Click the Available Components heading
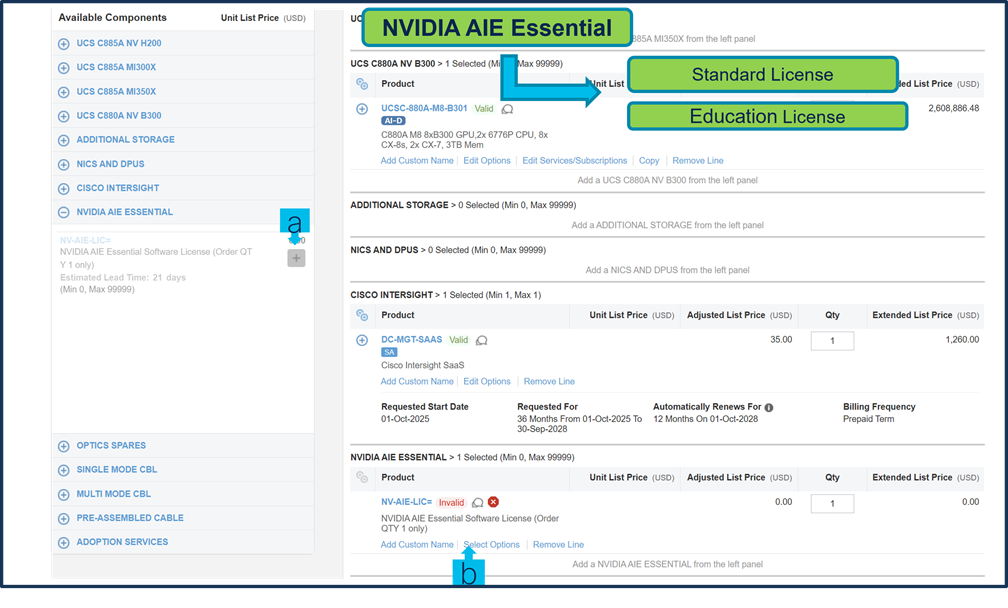Image resolution: width=1008 pixels, height=608 pixels. [112, 17]
